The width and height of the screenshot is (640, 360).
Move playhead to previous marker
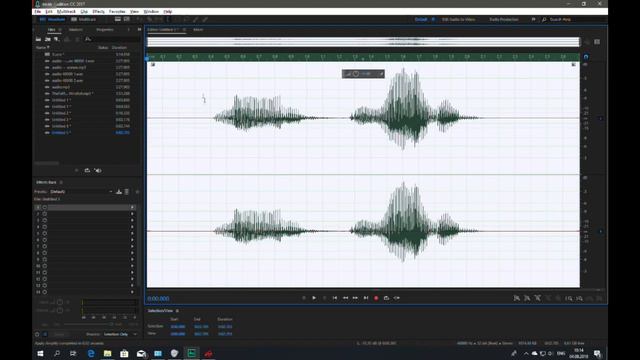pyautogui.click(x=335, y=298)
